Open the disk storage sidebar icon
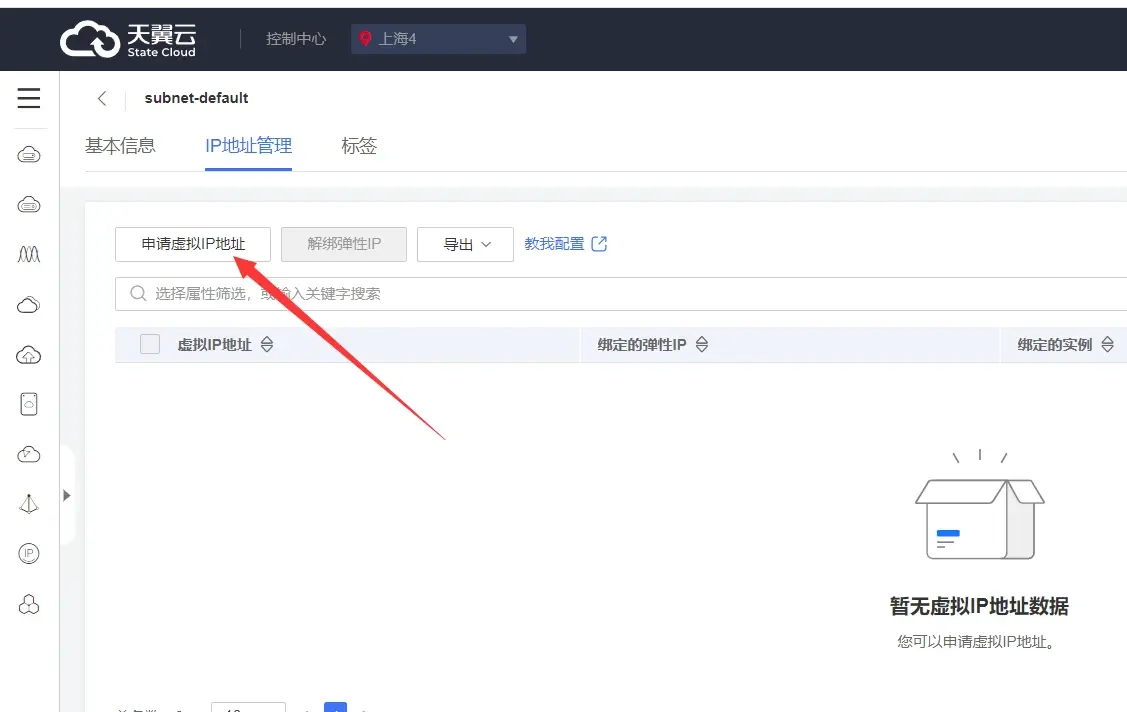The image size is (1127, 712). (29, 404)
